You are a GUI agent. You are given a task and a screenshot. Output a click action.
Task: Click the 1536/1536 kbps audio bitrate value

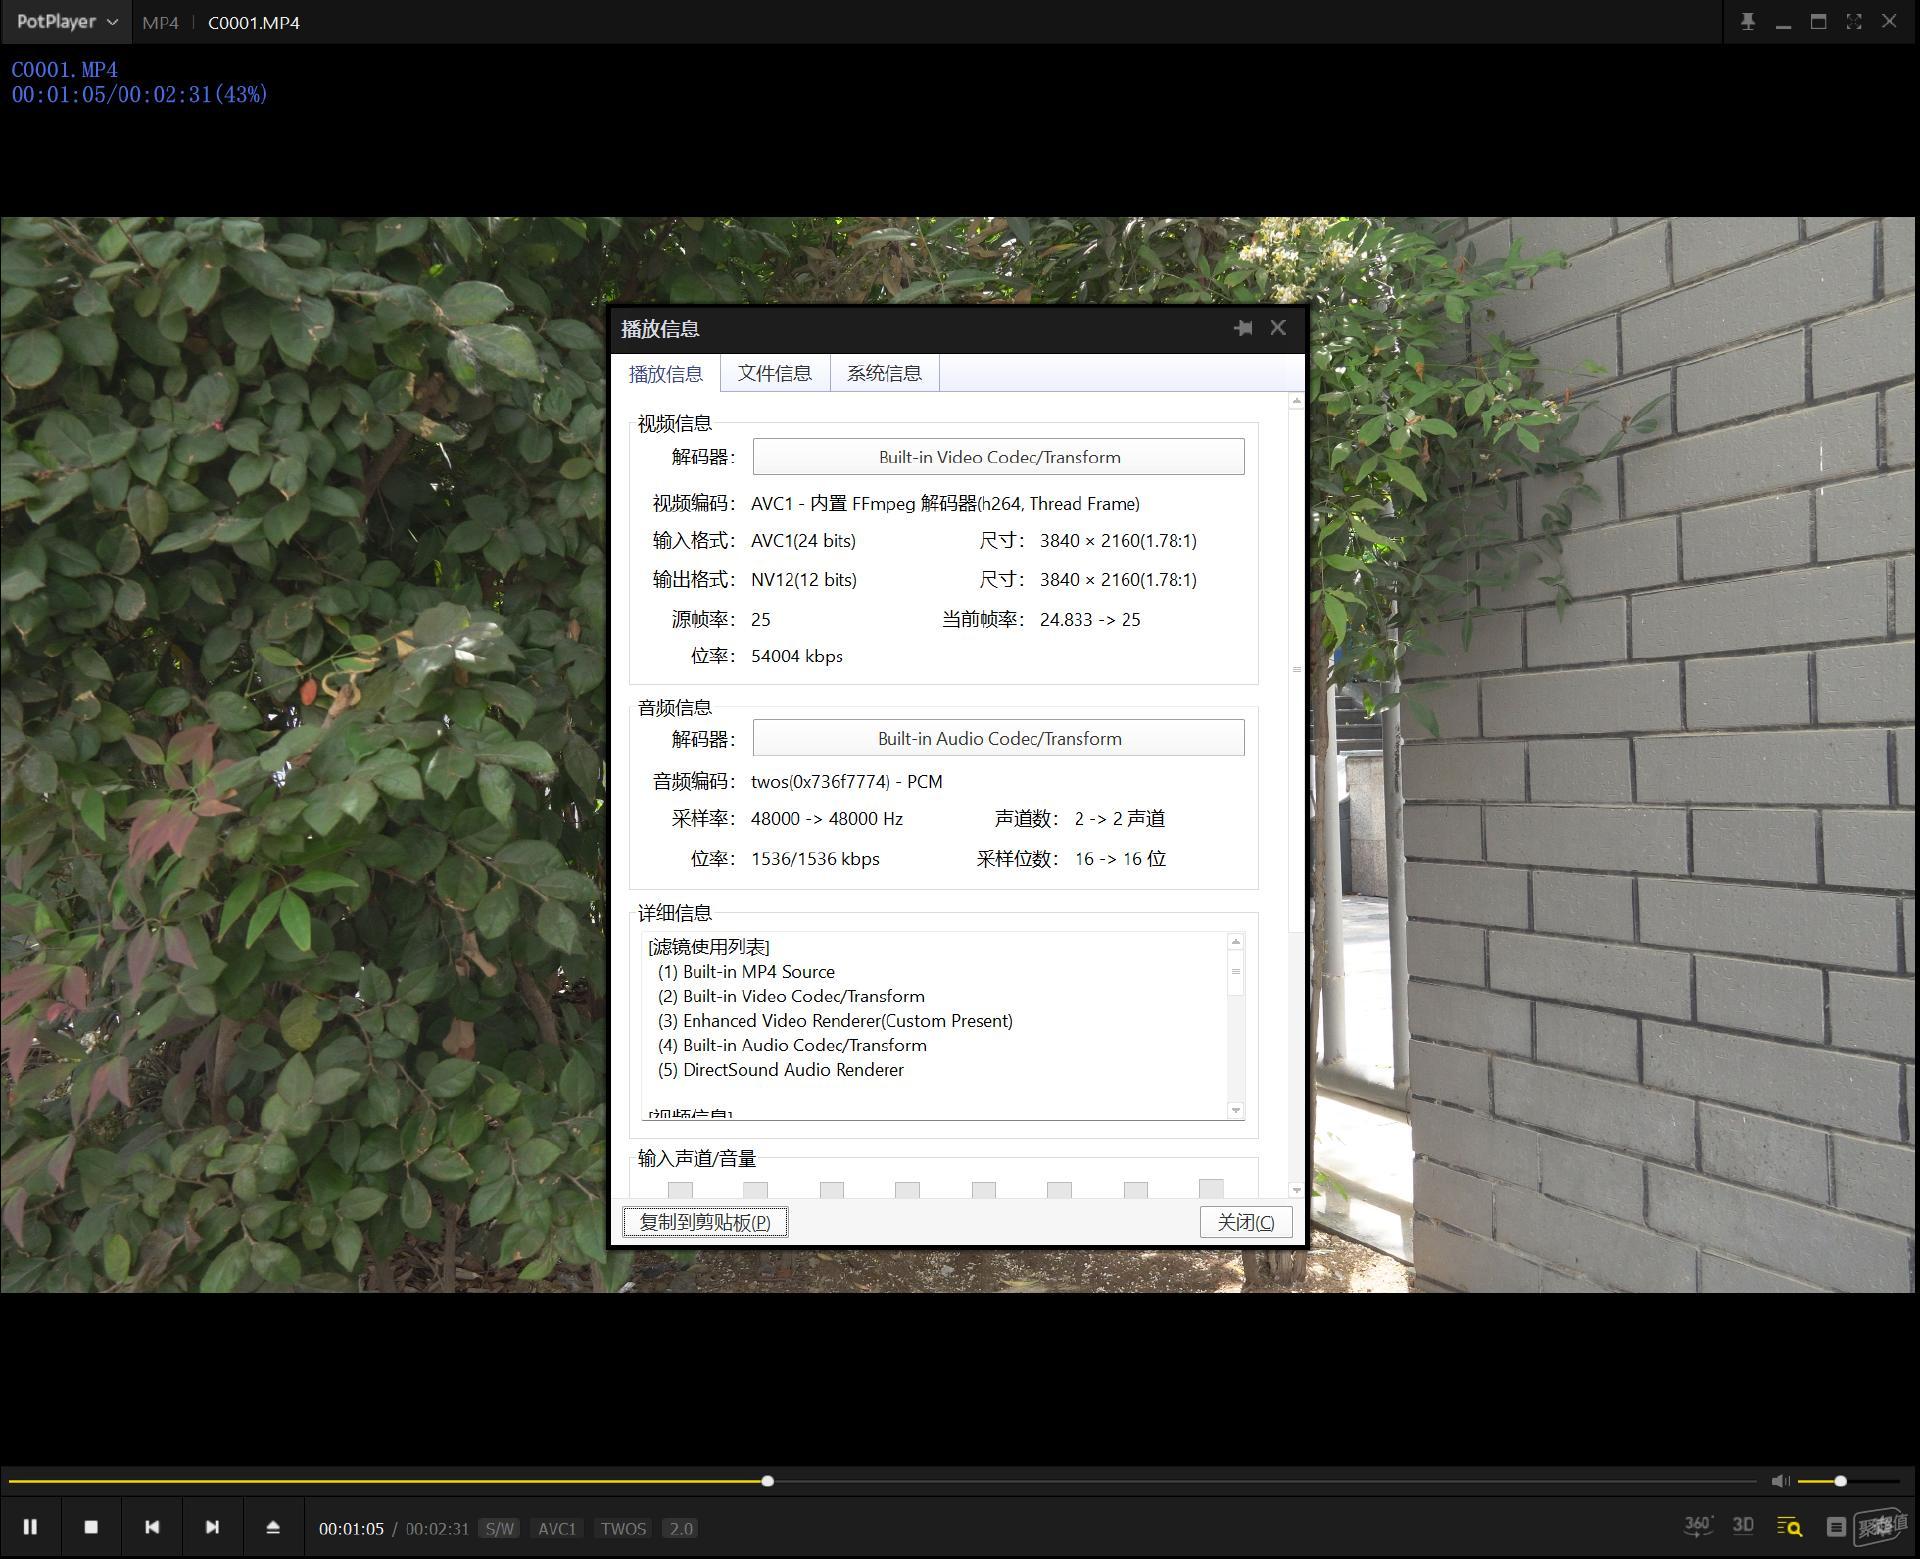click(815, 858)
